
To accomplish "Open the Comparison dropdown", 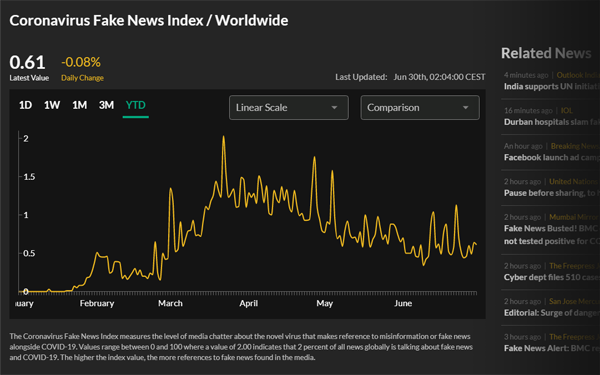I will point(420,108).
